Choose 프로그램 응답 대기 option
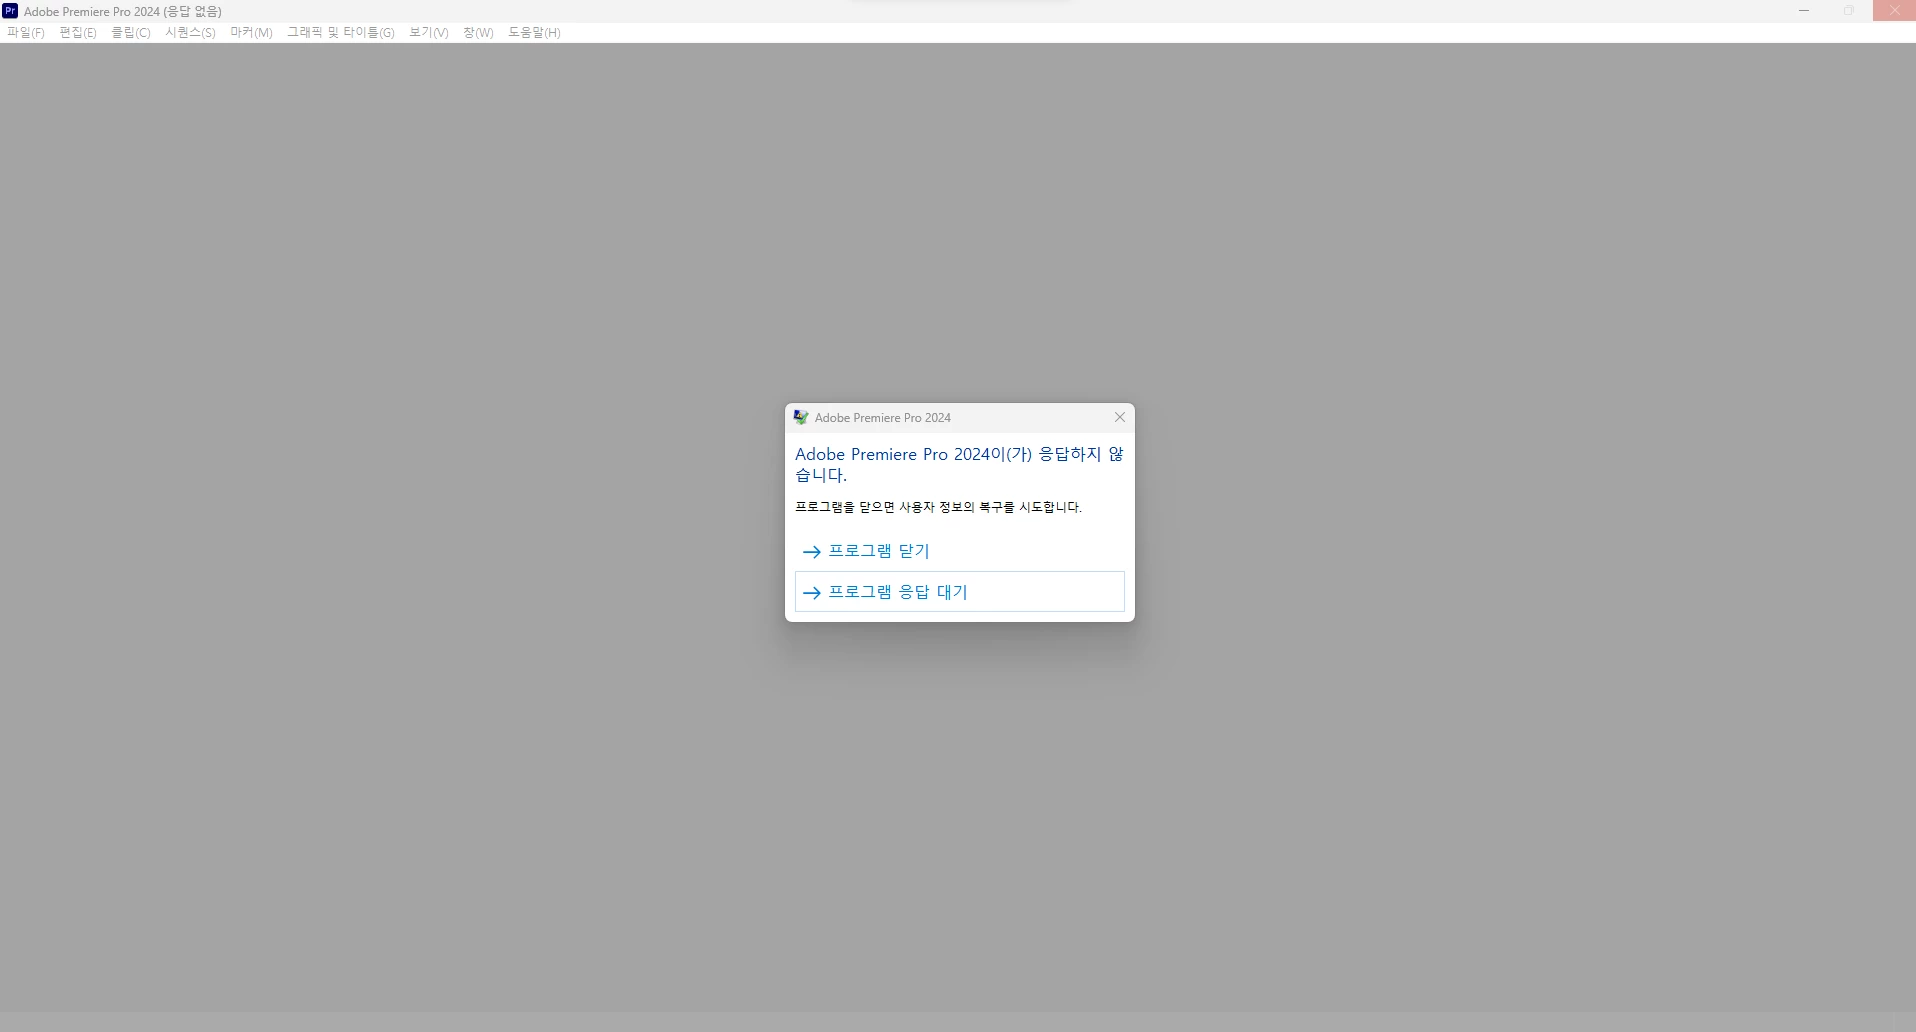The height and width of the screenshot is (1032, 1916). tap(959, 592)
